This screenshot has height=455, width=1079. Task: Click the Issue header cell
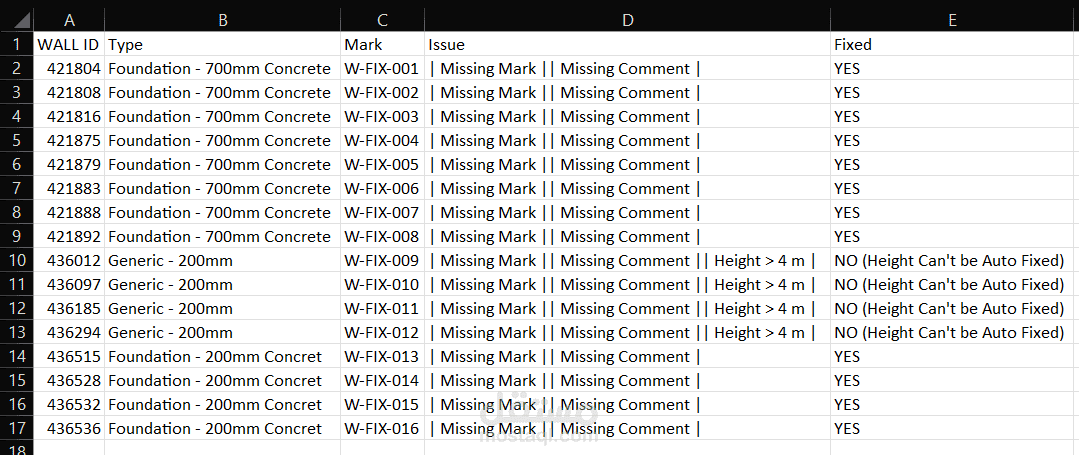pyautogui.click(x=627, y=45)
